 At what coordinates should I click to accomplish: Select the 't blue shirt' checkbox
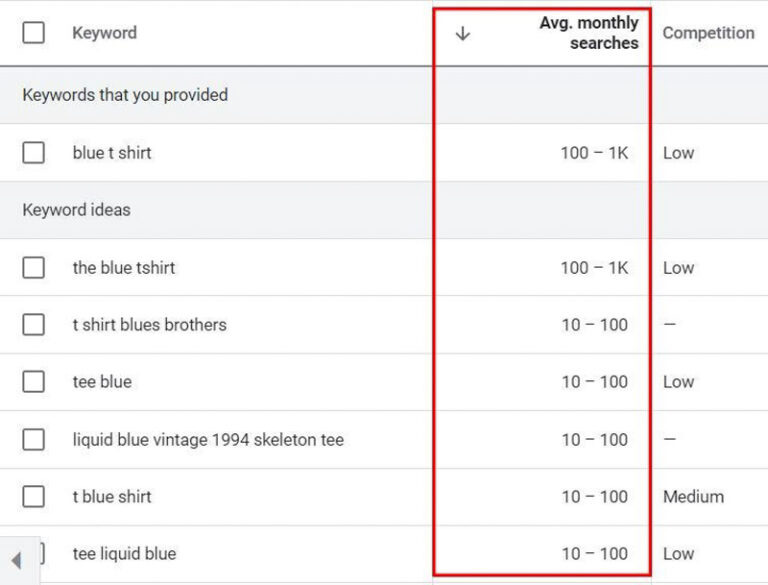click(x=34, y=497)
